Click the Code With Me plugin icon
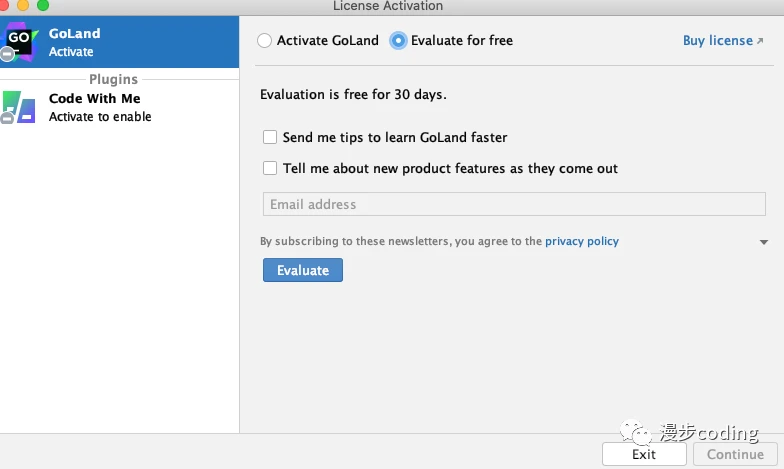Screen dimensions: 784x469 tap(19, 106)
